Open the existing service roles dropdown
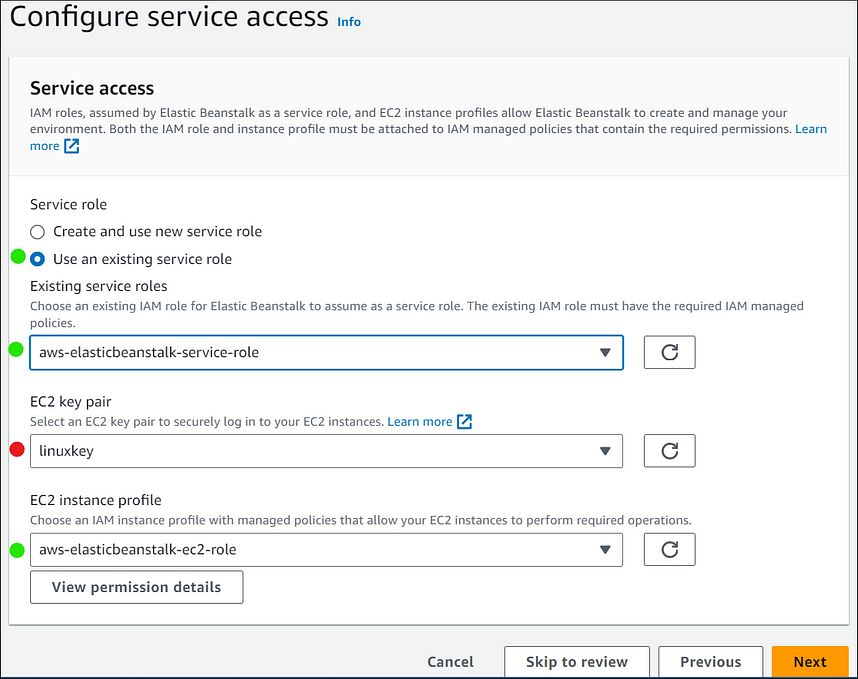 (x=326, y=352)
